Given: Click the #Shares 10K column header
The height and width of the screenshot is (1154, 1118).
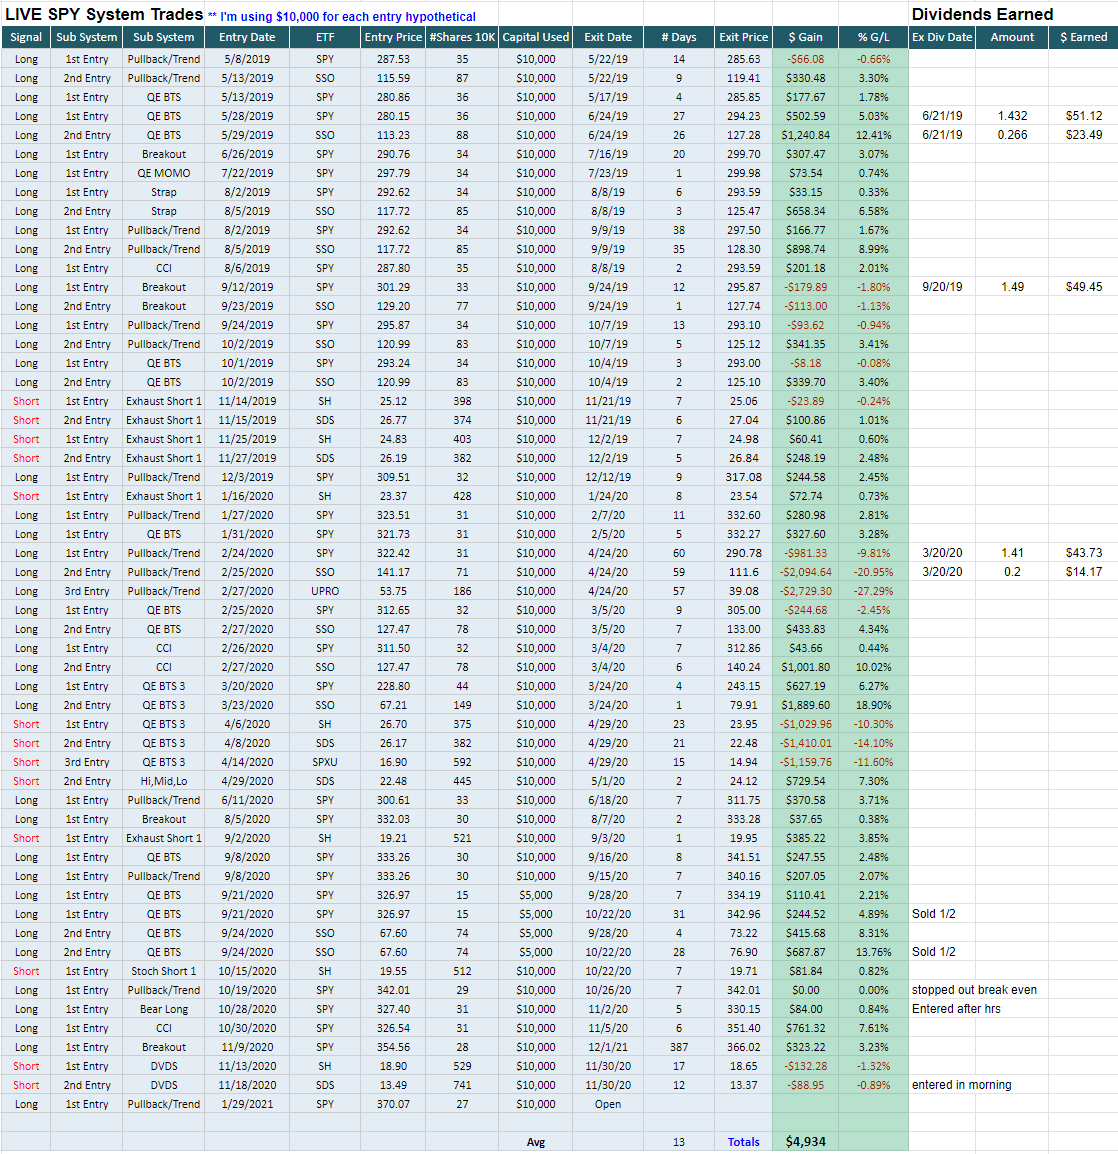Looking at the screenshot, I should click(462, 37).
